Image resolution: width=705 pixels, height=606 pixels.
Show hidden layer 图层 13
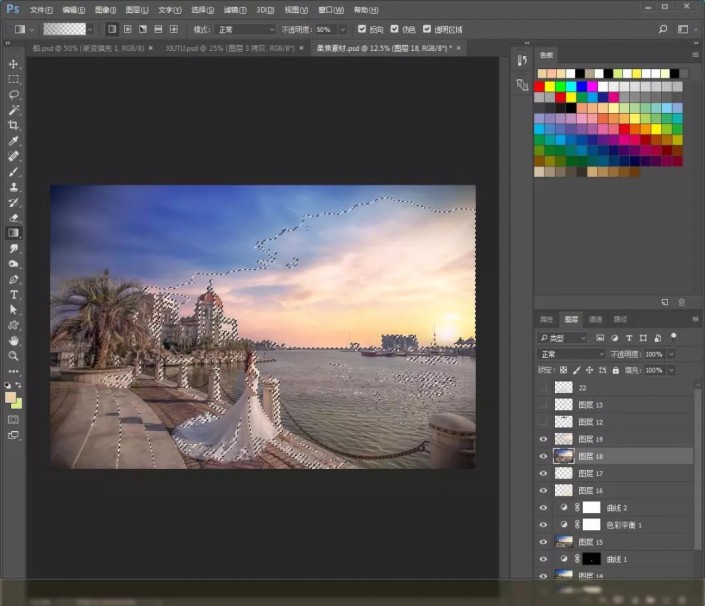543,405
